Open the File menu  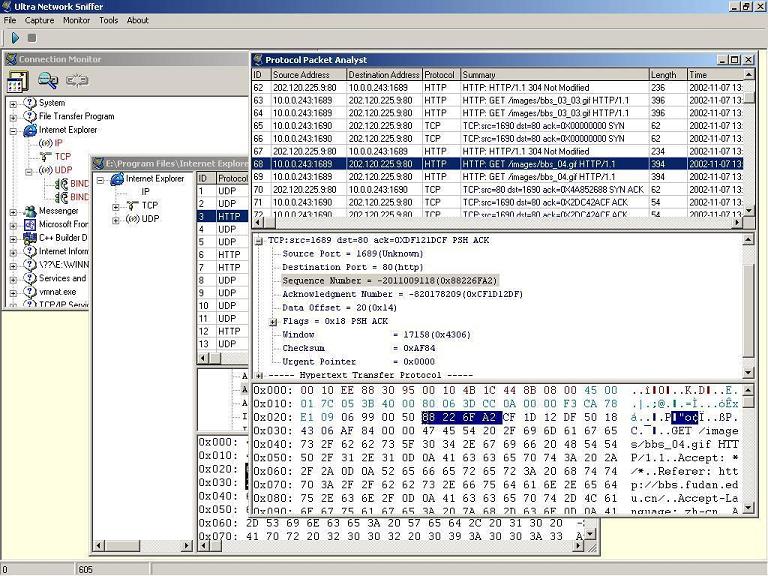pyautogui.click(x=10, y=20)
